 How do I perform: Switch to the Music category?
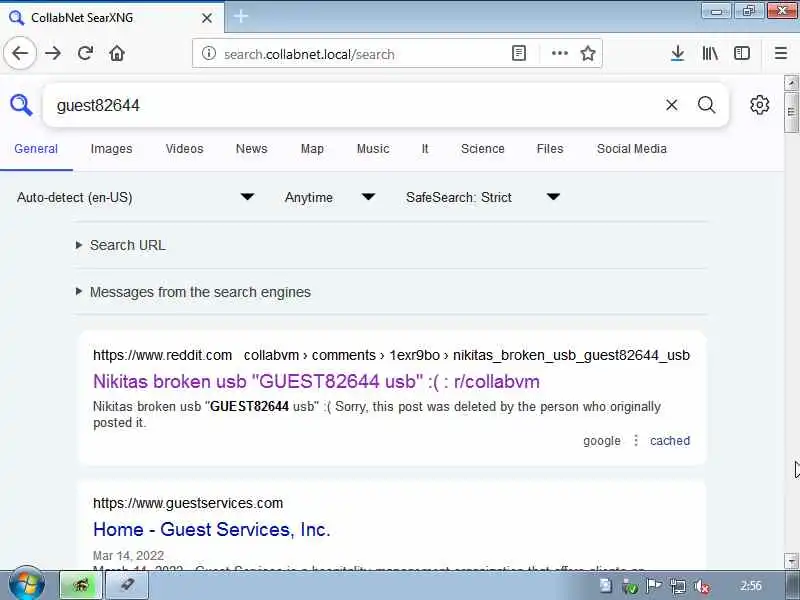click(373, 148)
